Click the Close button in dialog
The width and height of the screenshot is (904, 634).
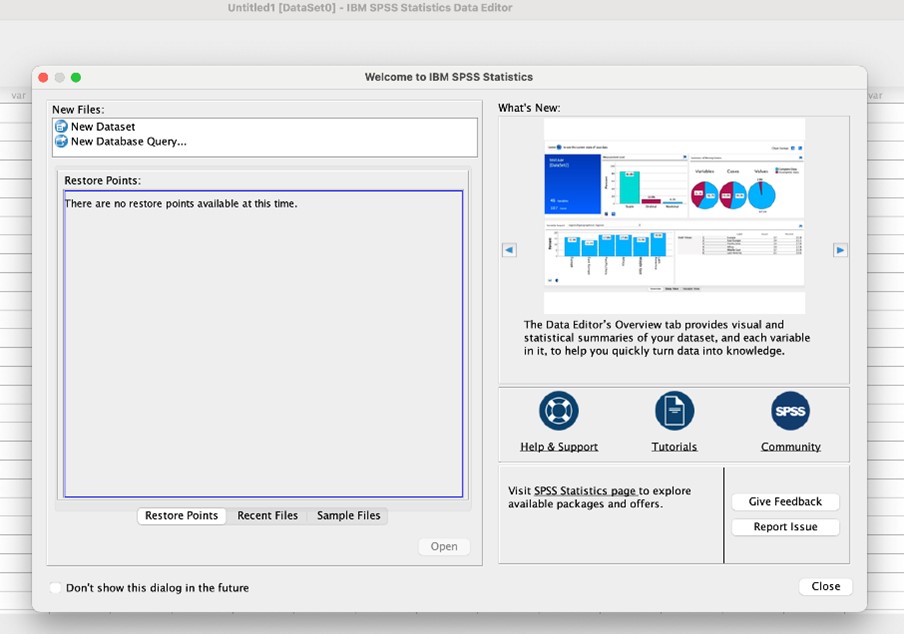[x=825, y=586]
